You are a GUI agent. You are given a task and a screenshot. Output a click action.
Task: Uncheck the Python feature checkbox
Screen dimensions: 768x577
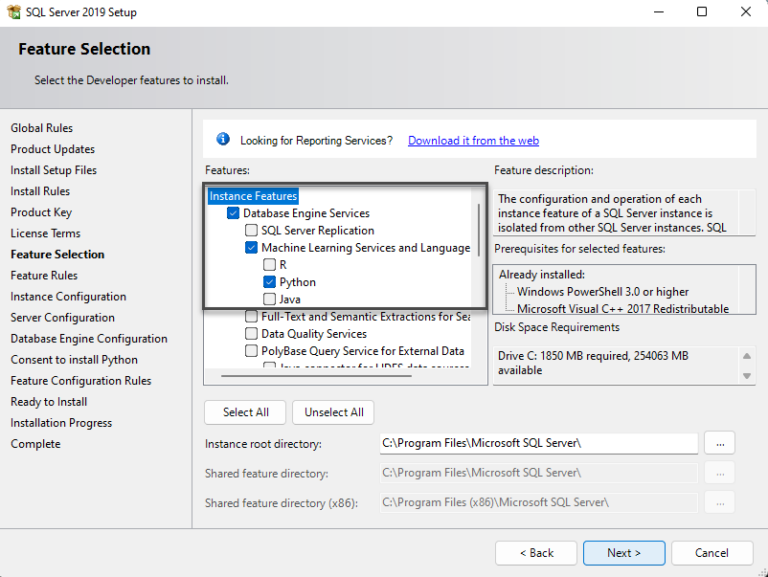pyautogui.click(x=269, y=282)
